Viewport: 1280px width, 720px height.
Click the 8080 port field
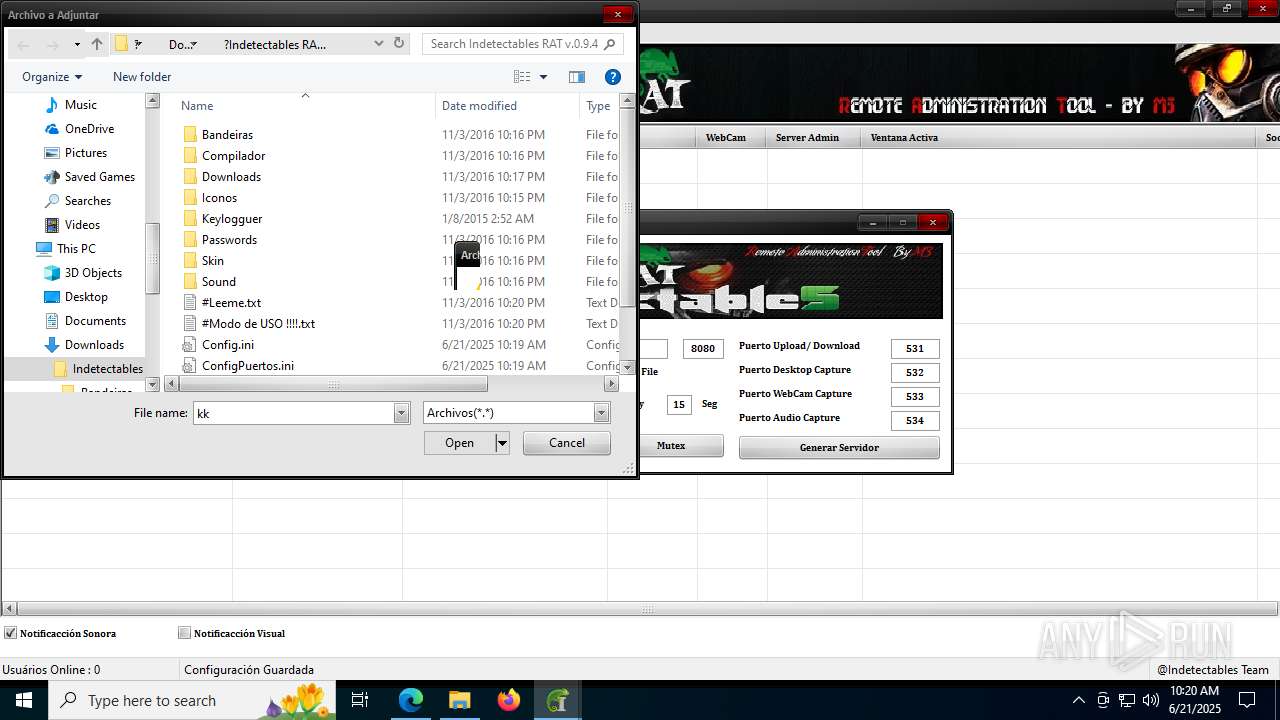coord(703,349)
